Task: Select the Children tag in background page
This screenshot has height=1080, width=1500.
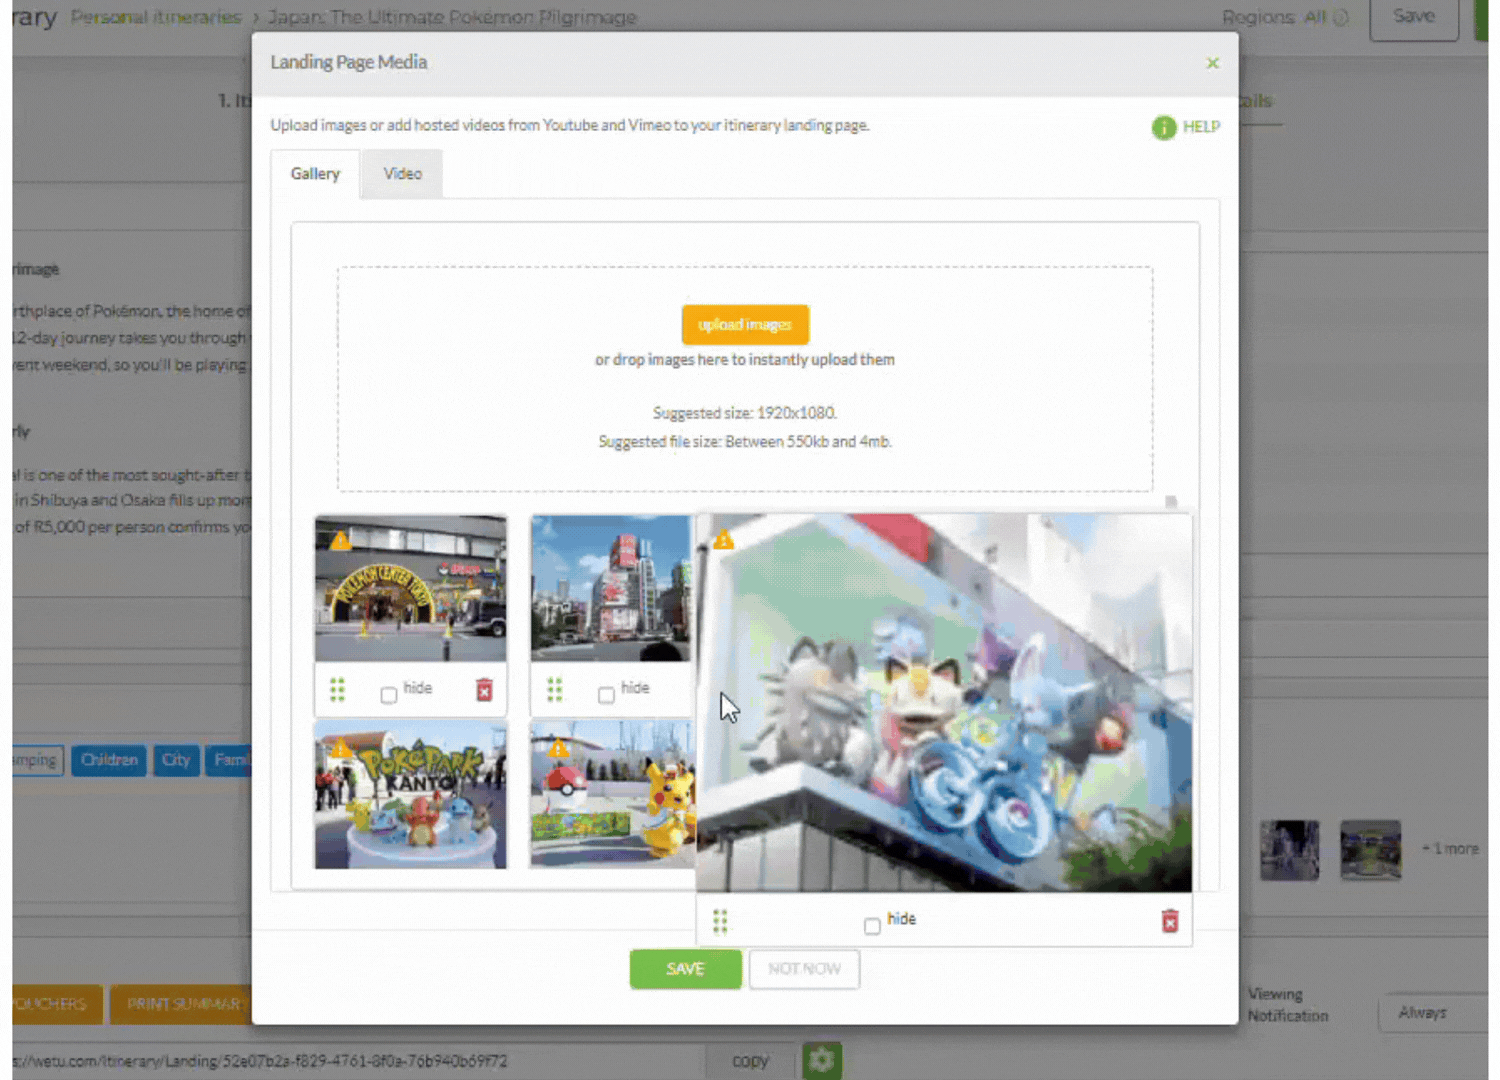Action: pyautogui.click(x=109, y=760)
